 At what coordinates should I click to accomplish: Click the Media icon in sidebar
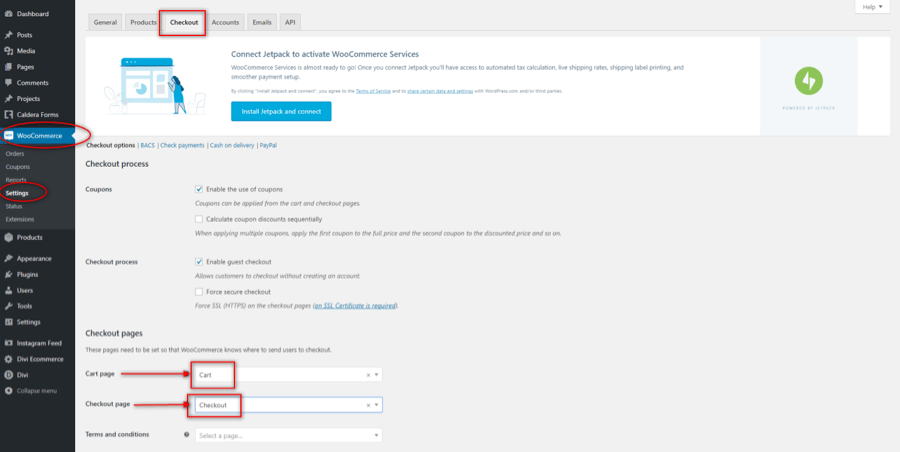(x=8, y=51)
